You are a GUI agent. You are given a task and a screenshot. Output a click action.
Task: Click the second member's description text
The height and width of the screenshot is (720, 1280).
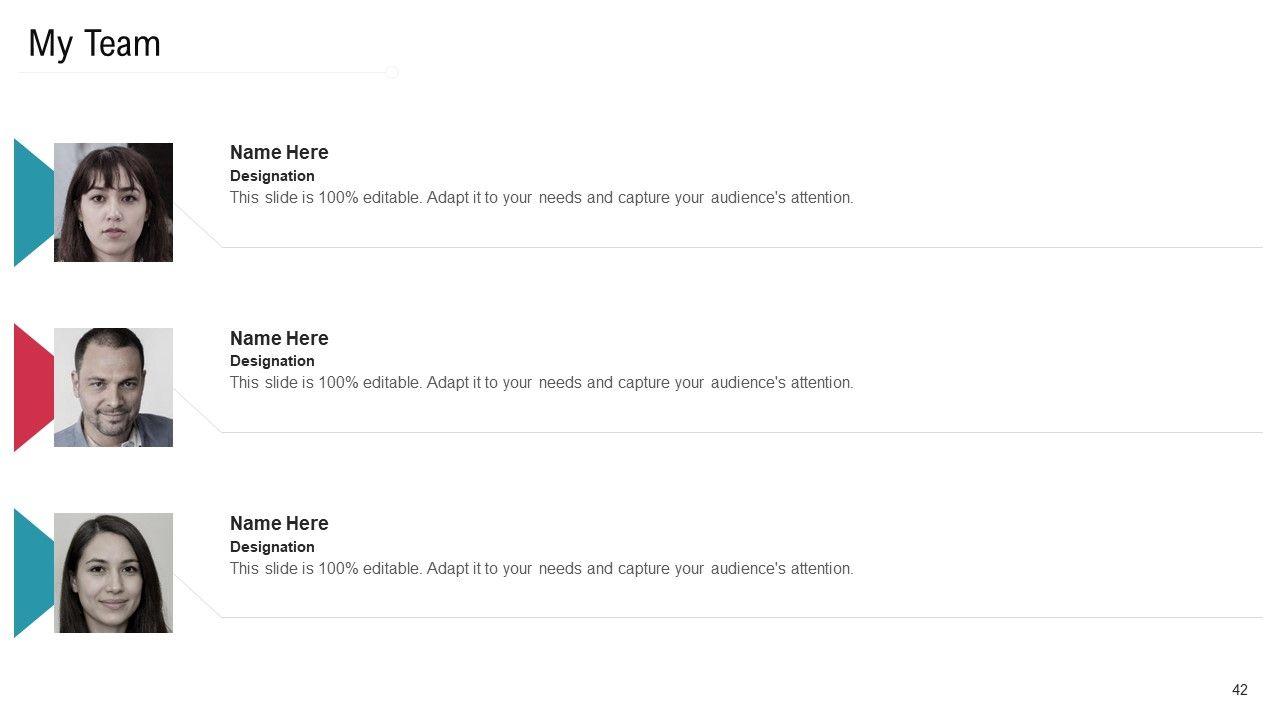click(541, 383)
